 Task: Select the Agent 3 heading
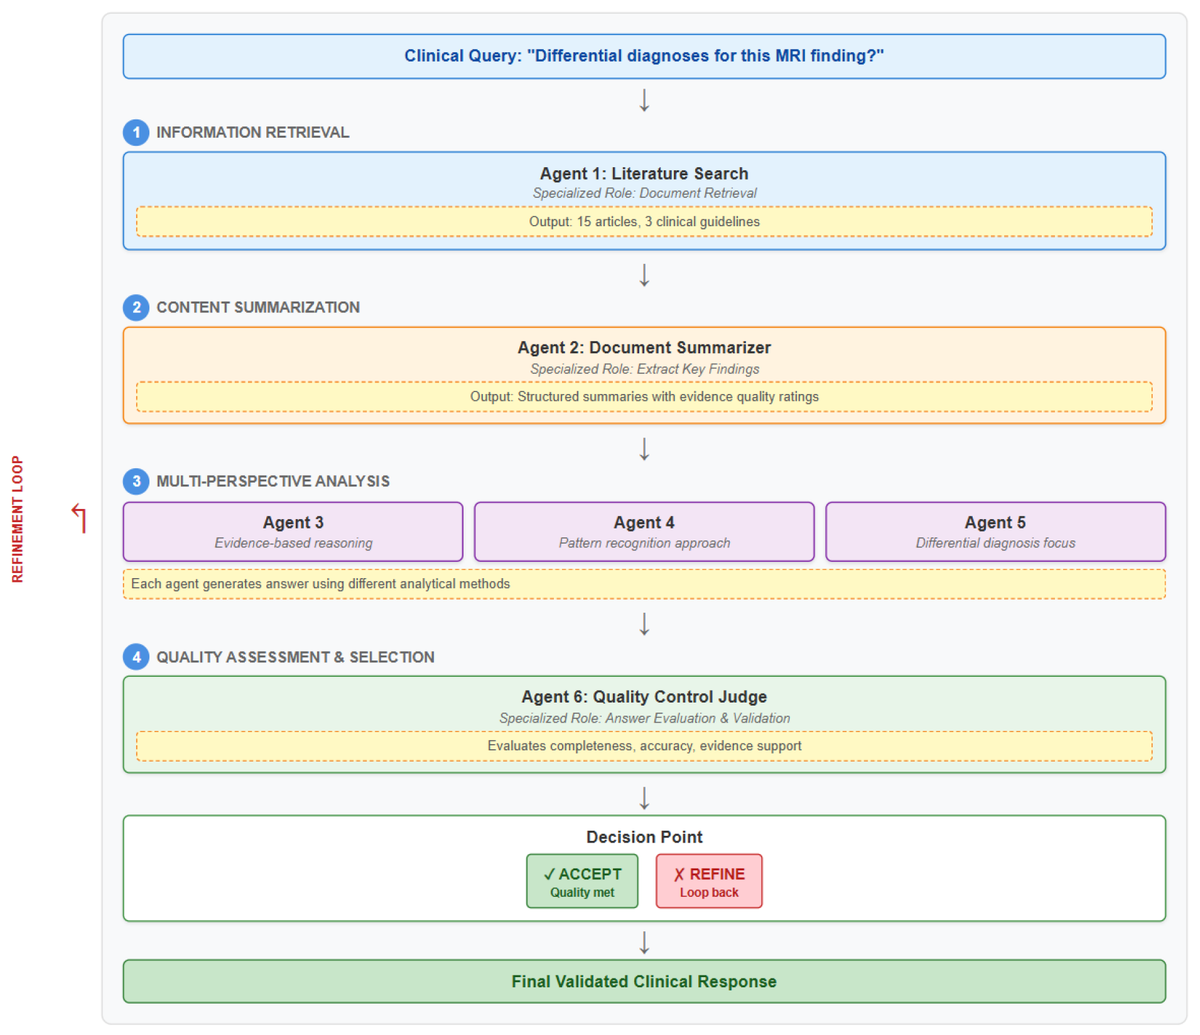pyautogui.click(x=293, y=522)
